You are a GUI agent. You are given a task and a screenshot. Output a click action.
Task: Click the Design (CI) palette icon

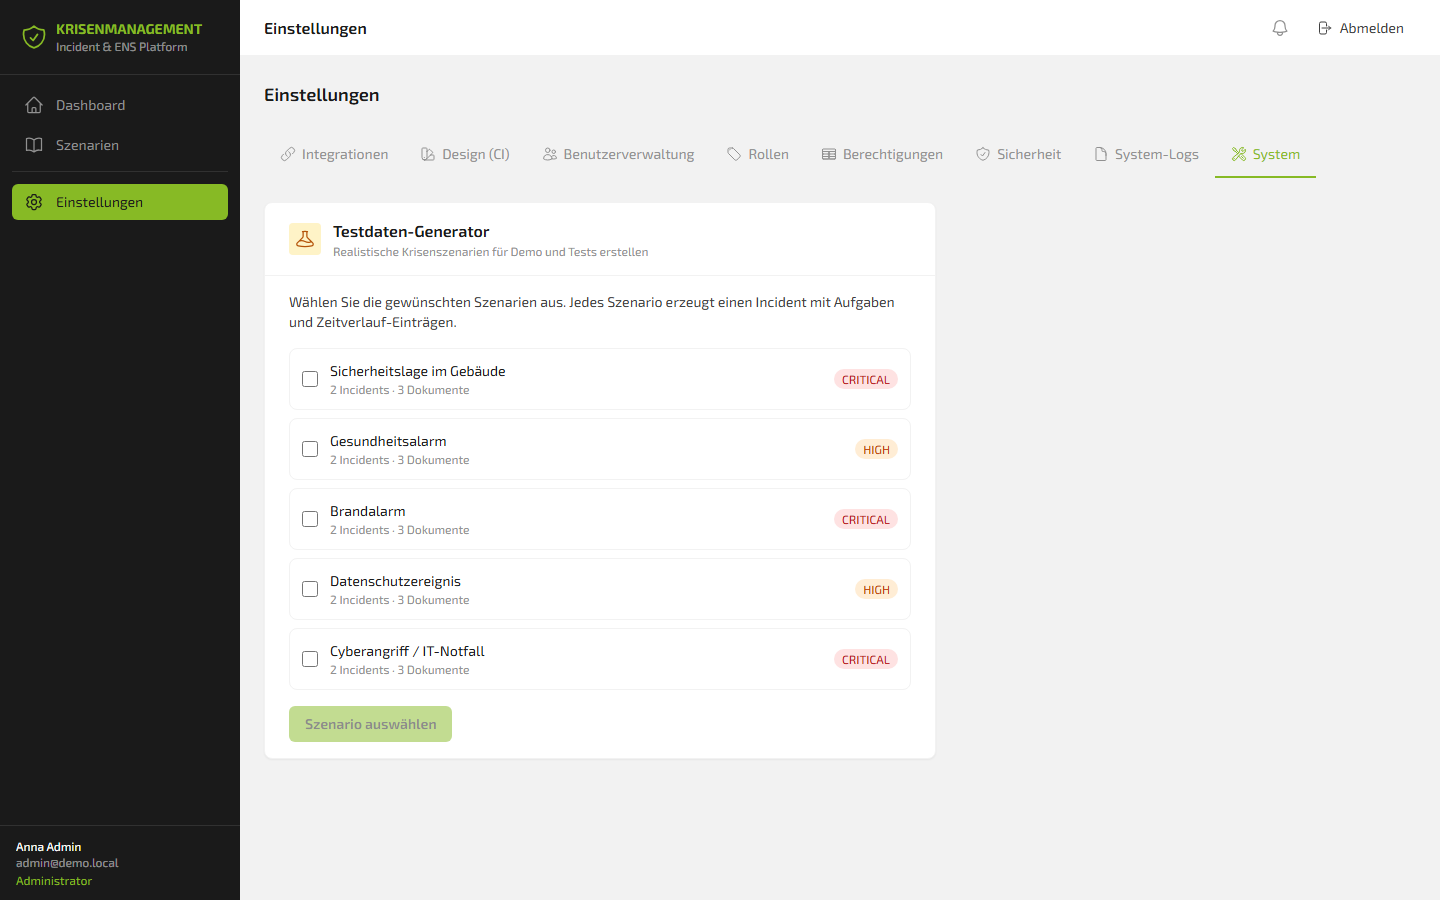click(428, 154)
